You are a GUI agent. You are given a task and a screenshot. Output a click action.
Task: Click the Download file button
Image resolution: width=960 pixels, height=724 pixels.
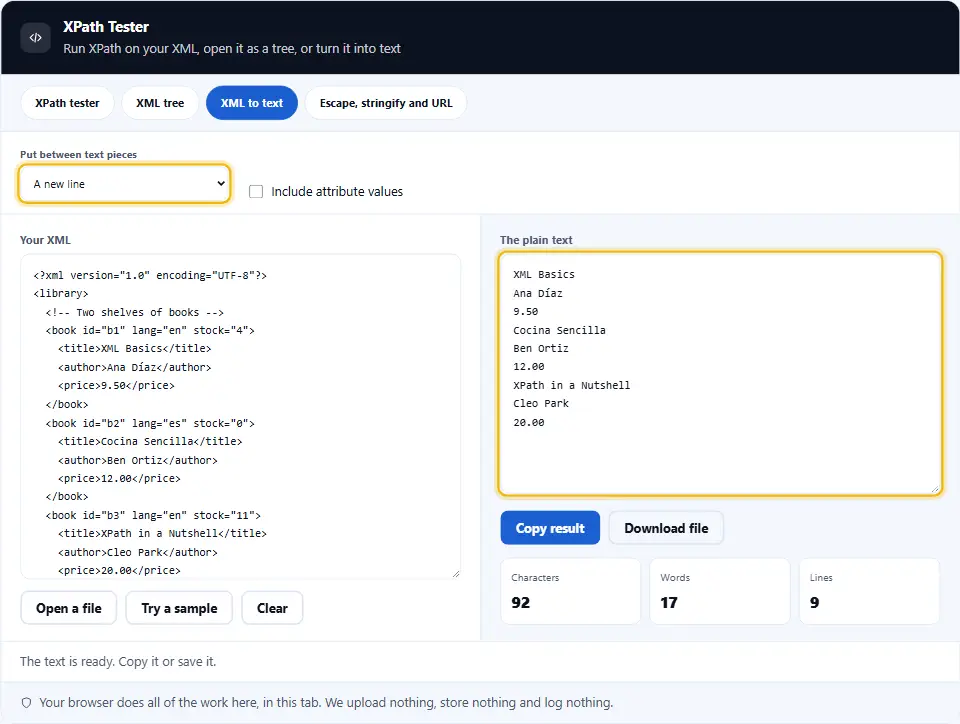click(666, 528)
